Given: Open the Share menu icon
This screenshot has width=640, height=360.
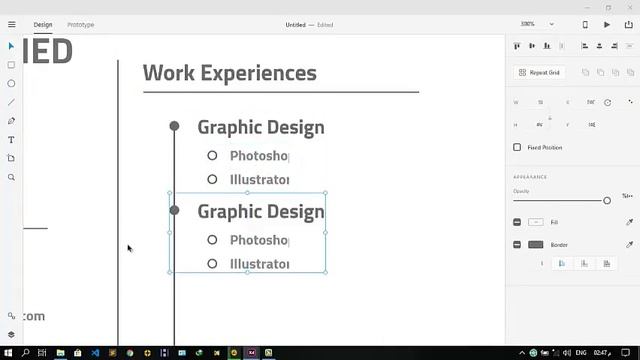Looking at the screenshot, I should click(x=629, y=24).
